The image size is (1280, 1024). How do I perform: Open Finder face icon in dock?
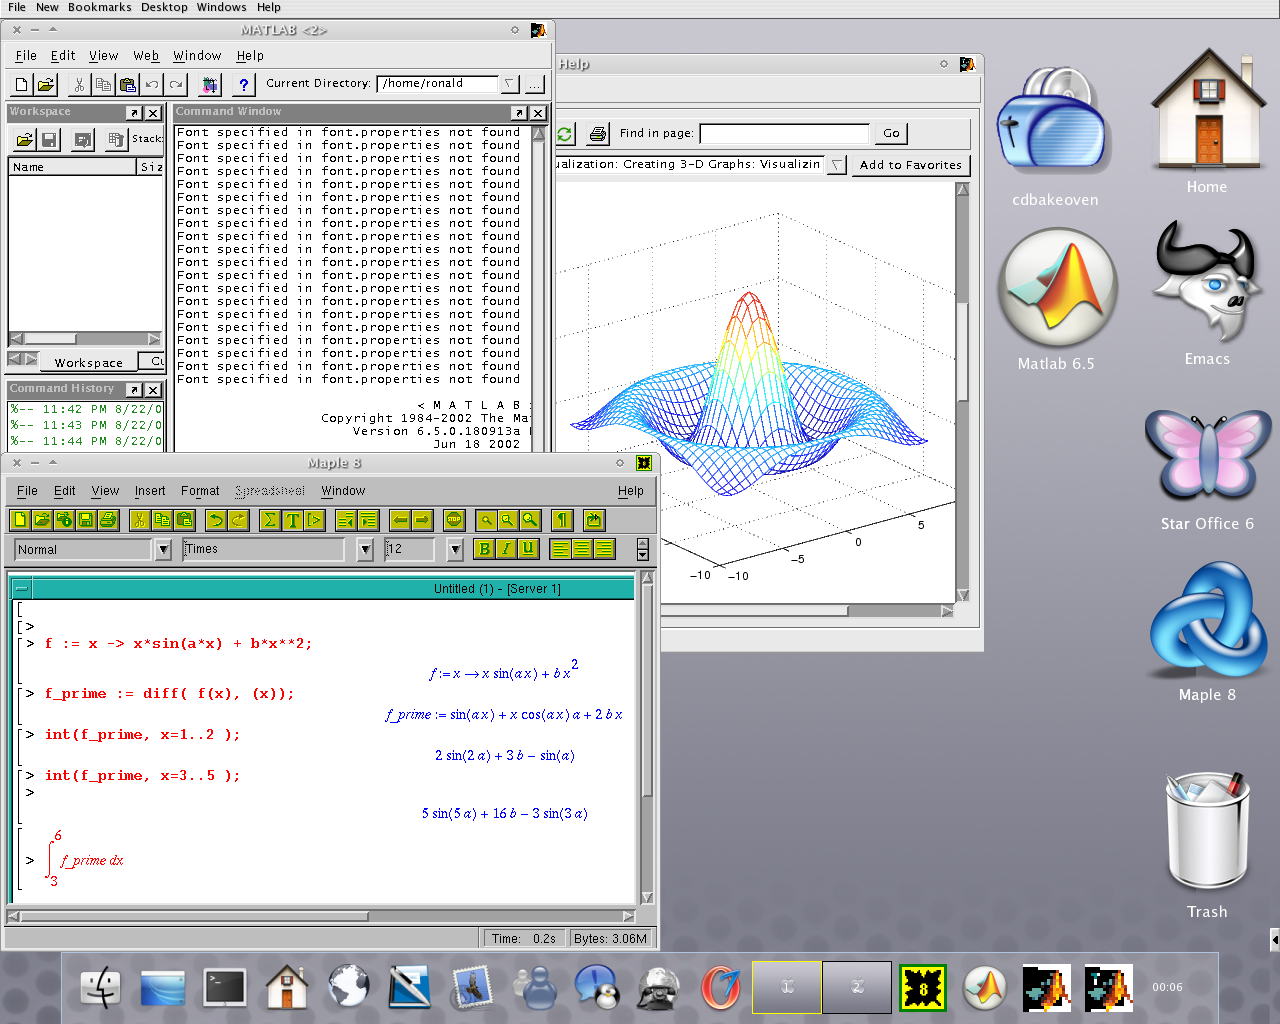(x=100, y=988)
